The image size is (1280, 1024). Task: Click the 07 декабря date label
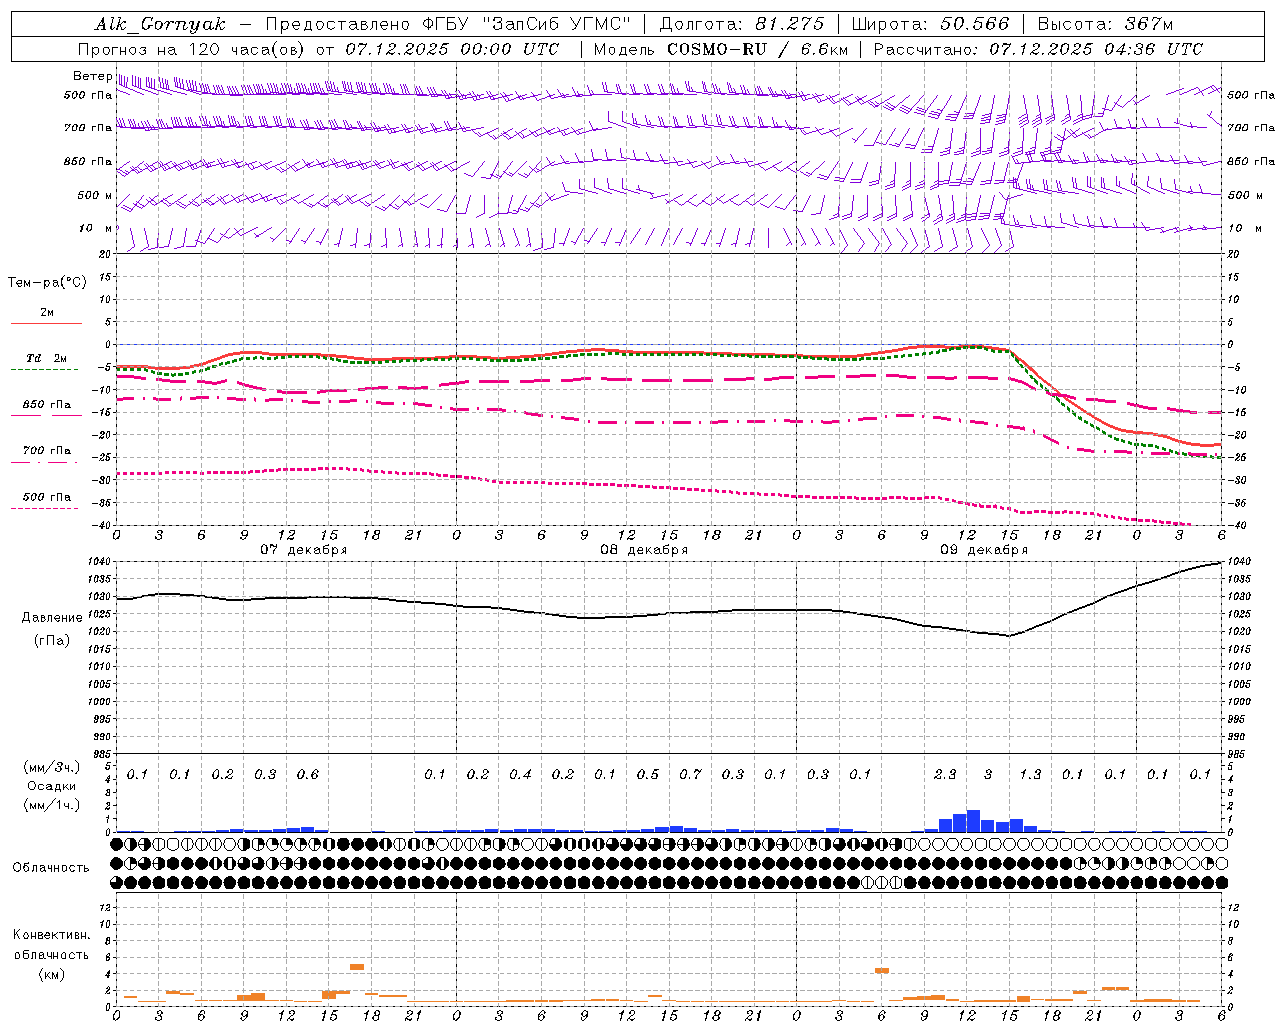(x=304, y=550)
